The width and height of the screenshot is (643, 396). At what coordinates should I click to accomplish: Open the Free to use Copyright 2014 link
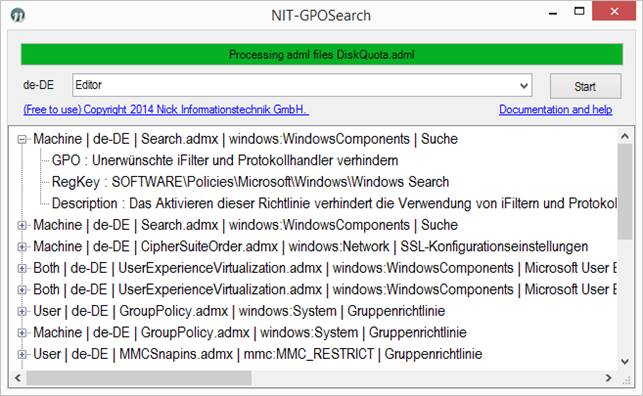pyautogui.click(x=166, y=109)
